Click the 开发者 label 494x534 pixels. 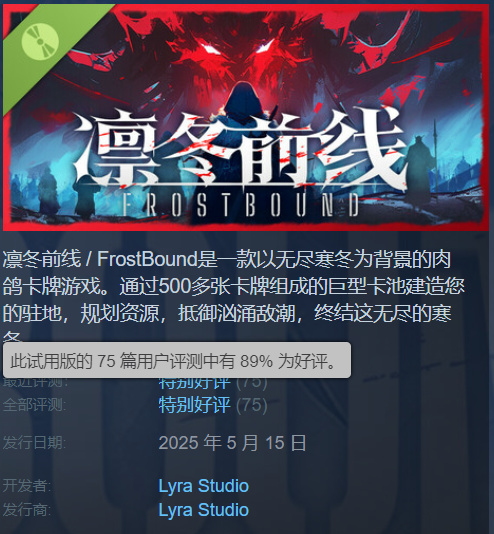coord(27,486)
